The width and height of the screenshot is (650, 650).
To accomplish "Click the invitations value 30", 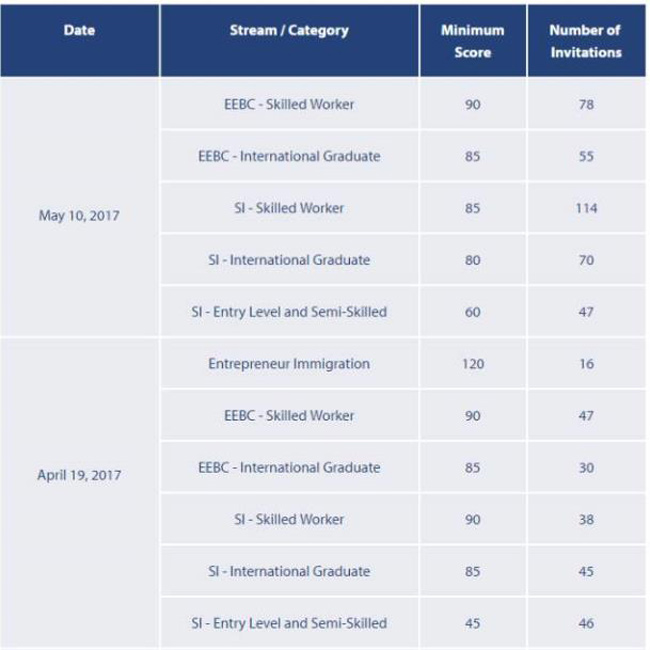I will pos(586,467).
